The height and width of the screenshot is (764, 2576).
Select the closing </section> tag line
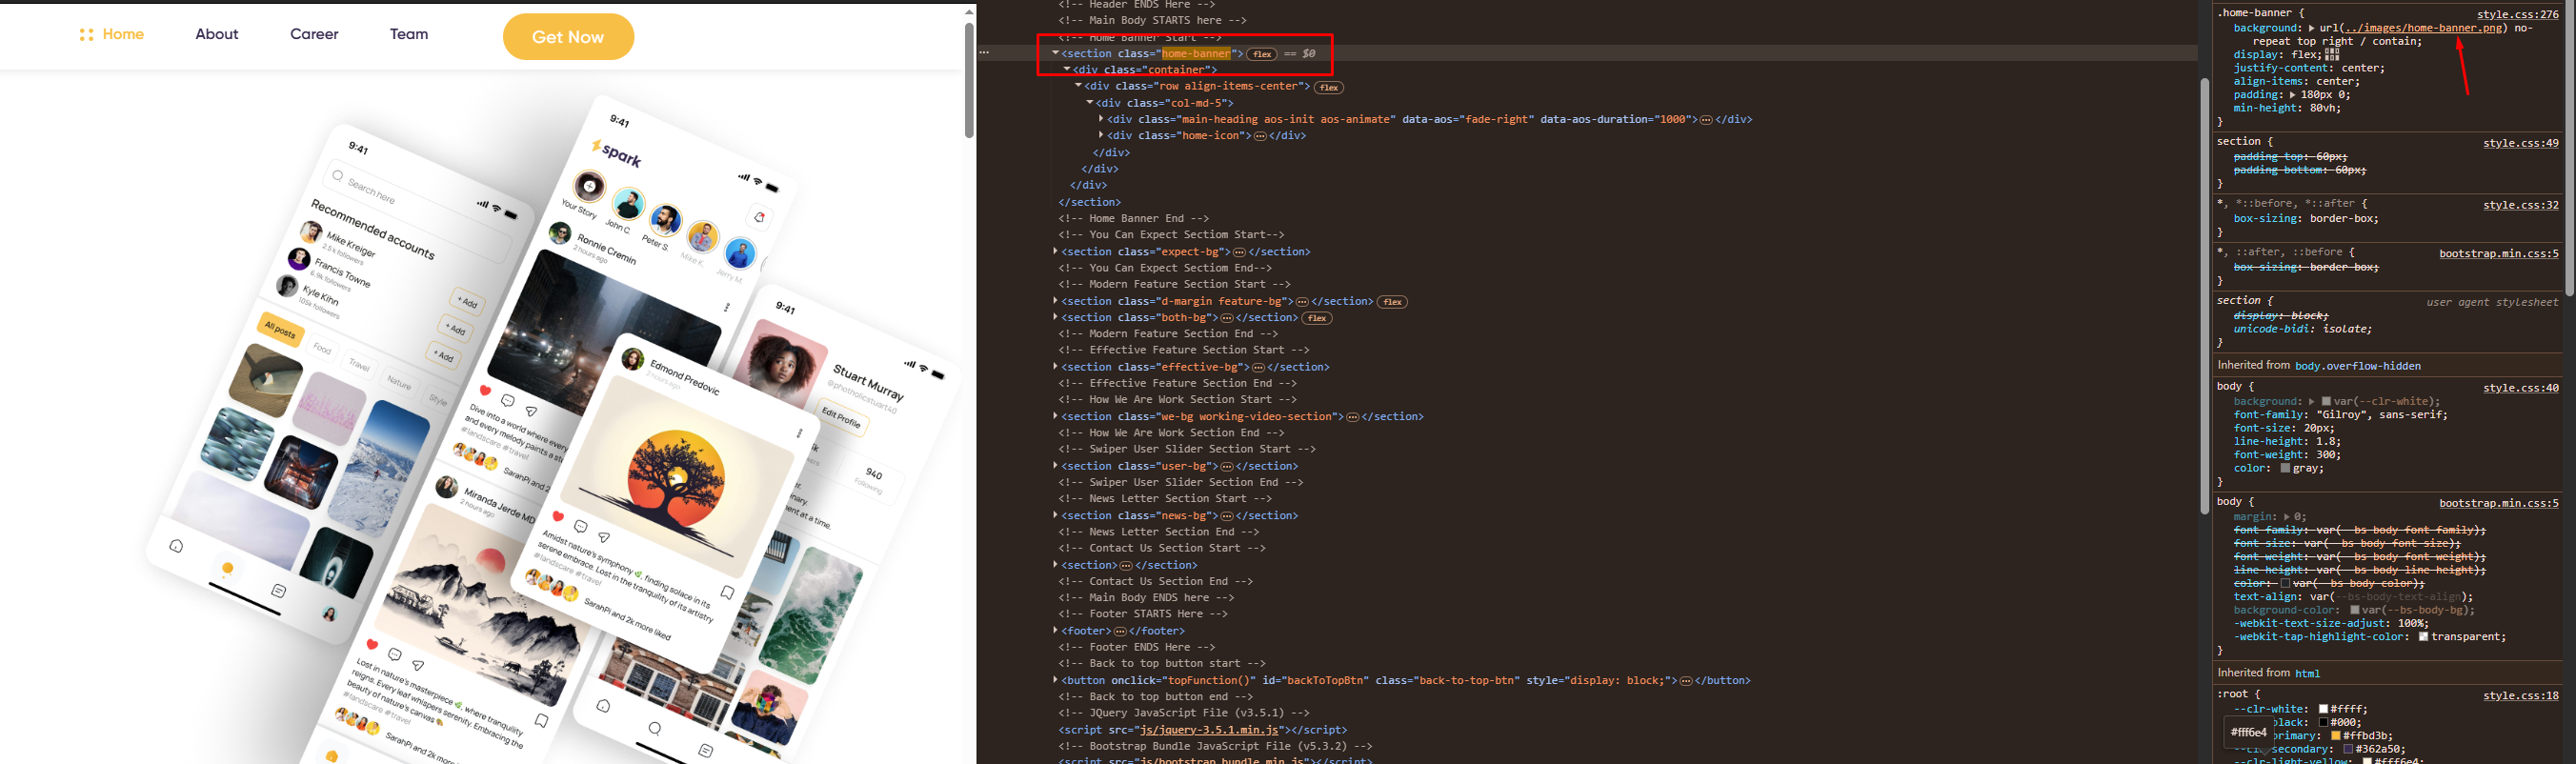click(1089, 202)
